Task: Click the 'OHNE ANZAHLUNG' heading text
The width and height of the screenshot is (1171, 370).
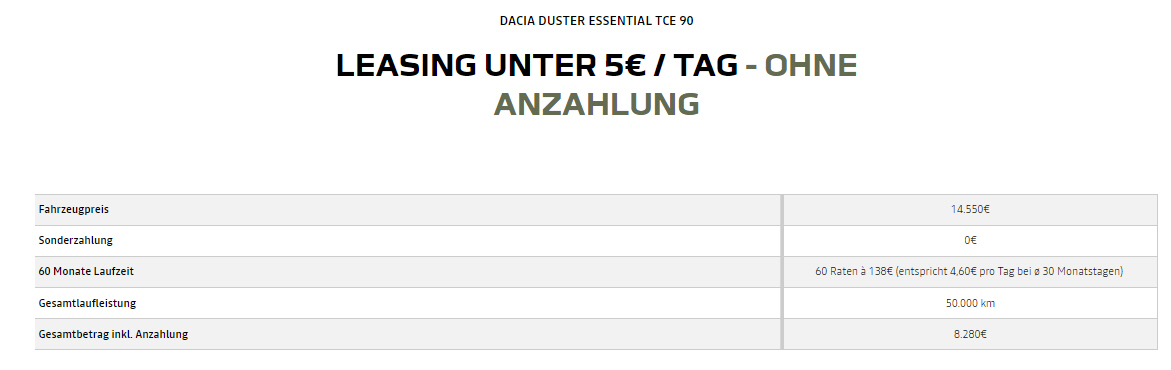Action: (x=675, y=84)
